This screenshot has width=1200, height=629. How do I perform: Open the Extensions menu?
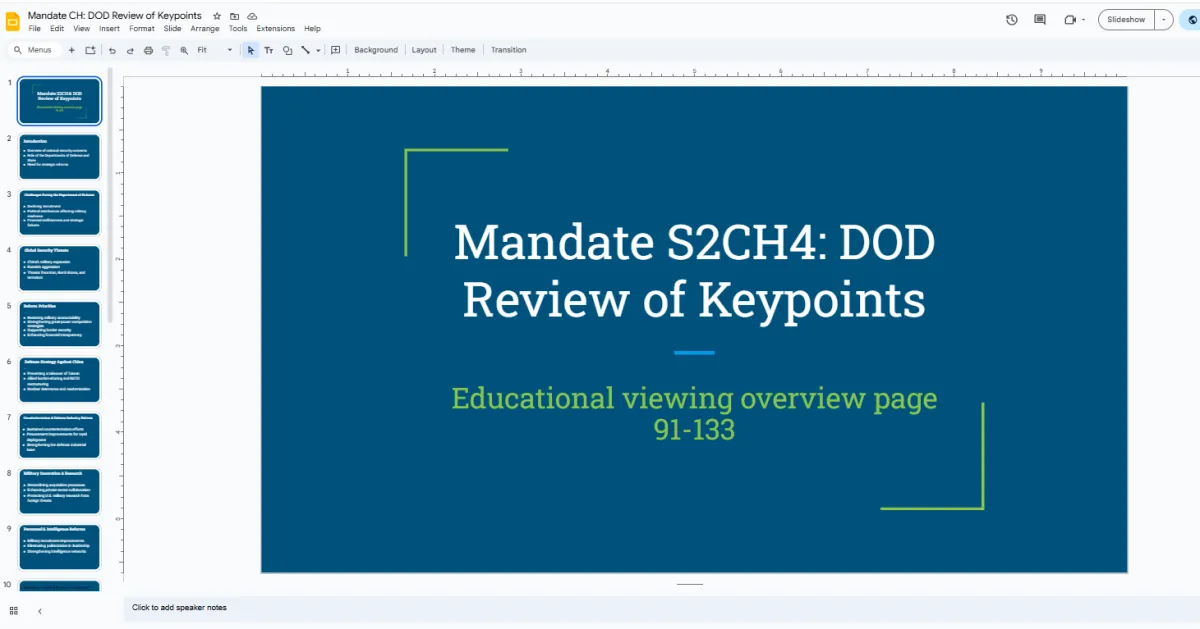[x=276, y=29]
